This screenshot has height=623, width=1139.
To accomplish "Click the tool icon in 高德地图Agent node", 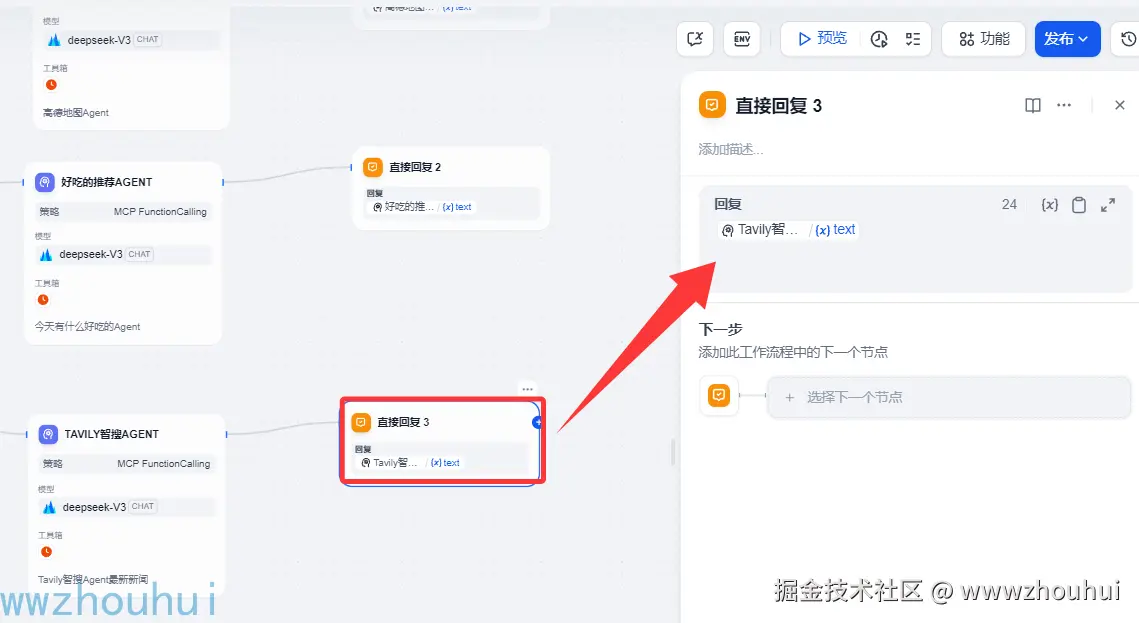I will click(51, 85).
